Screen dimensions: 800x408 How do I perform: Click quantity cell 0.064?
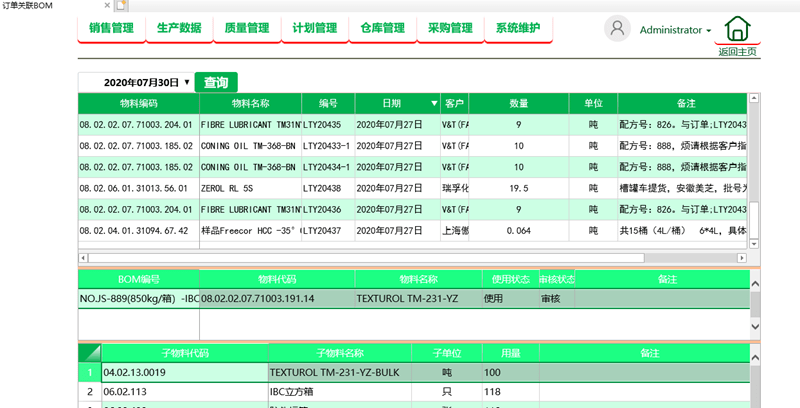click(x=518, y=231)
